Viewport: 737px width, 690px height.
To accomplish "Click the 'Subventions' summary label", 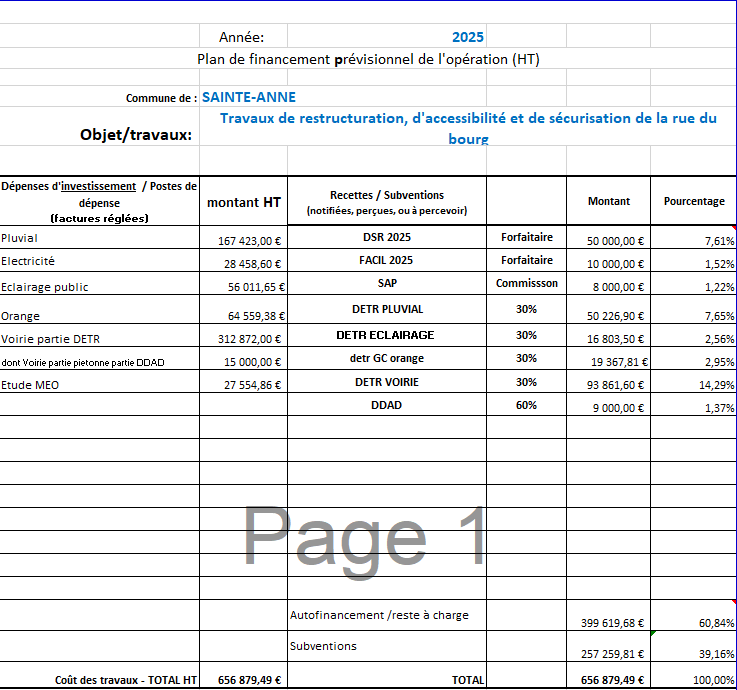I will click(323, 646).
